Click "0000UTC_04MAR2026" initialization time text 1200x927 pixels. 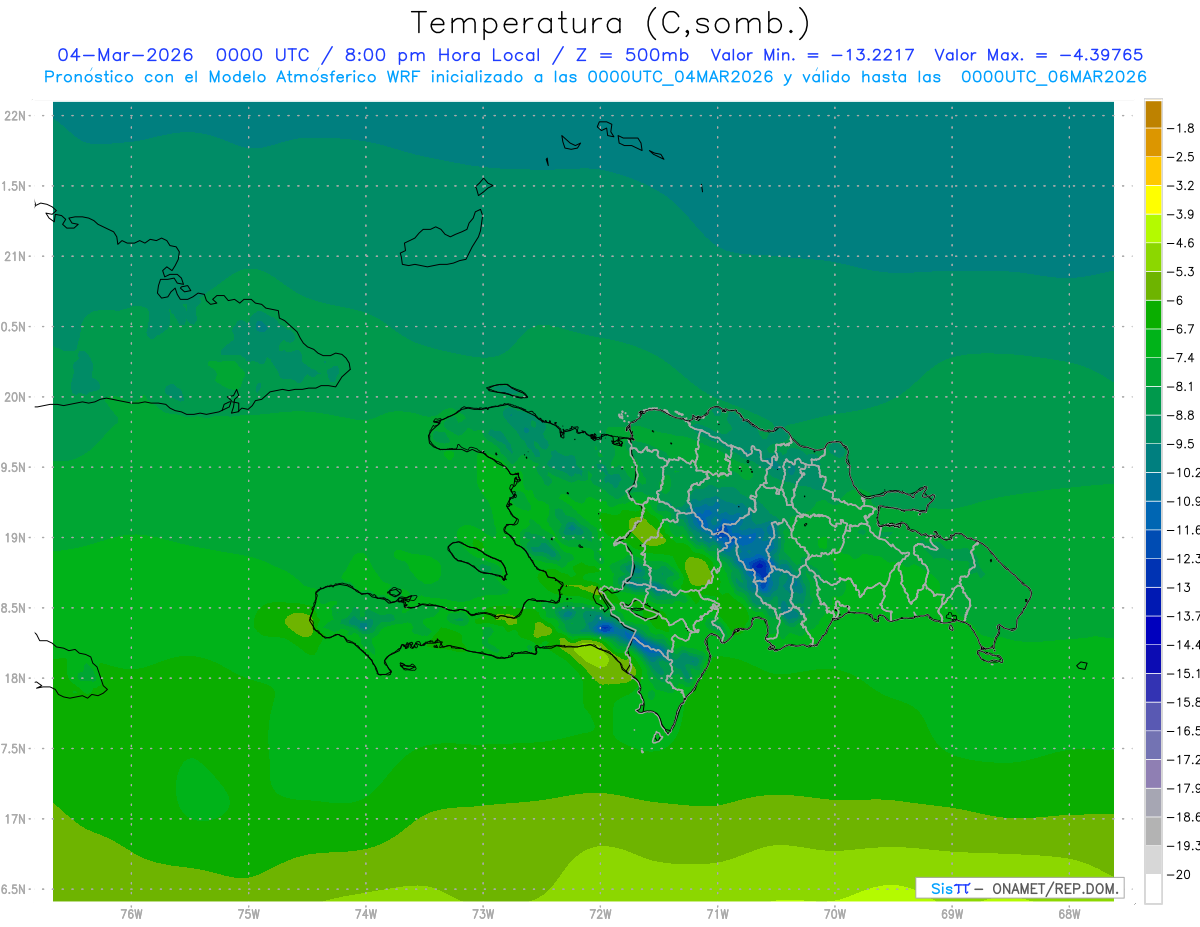pos(680,77)
